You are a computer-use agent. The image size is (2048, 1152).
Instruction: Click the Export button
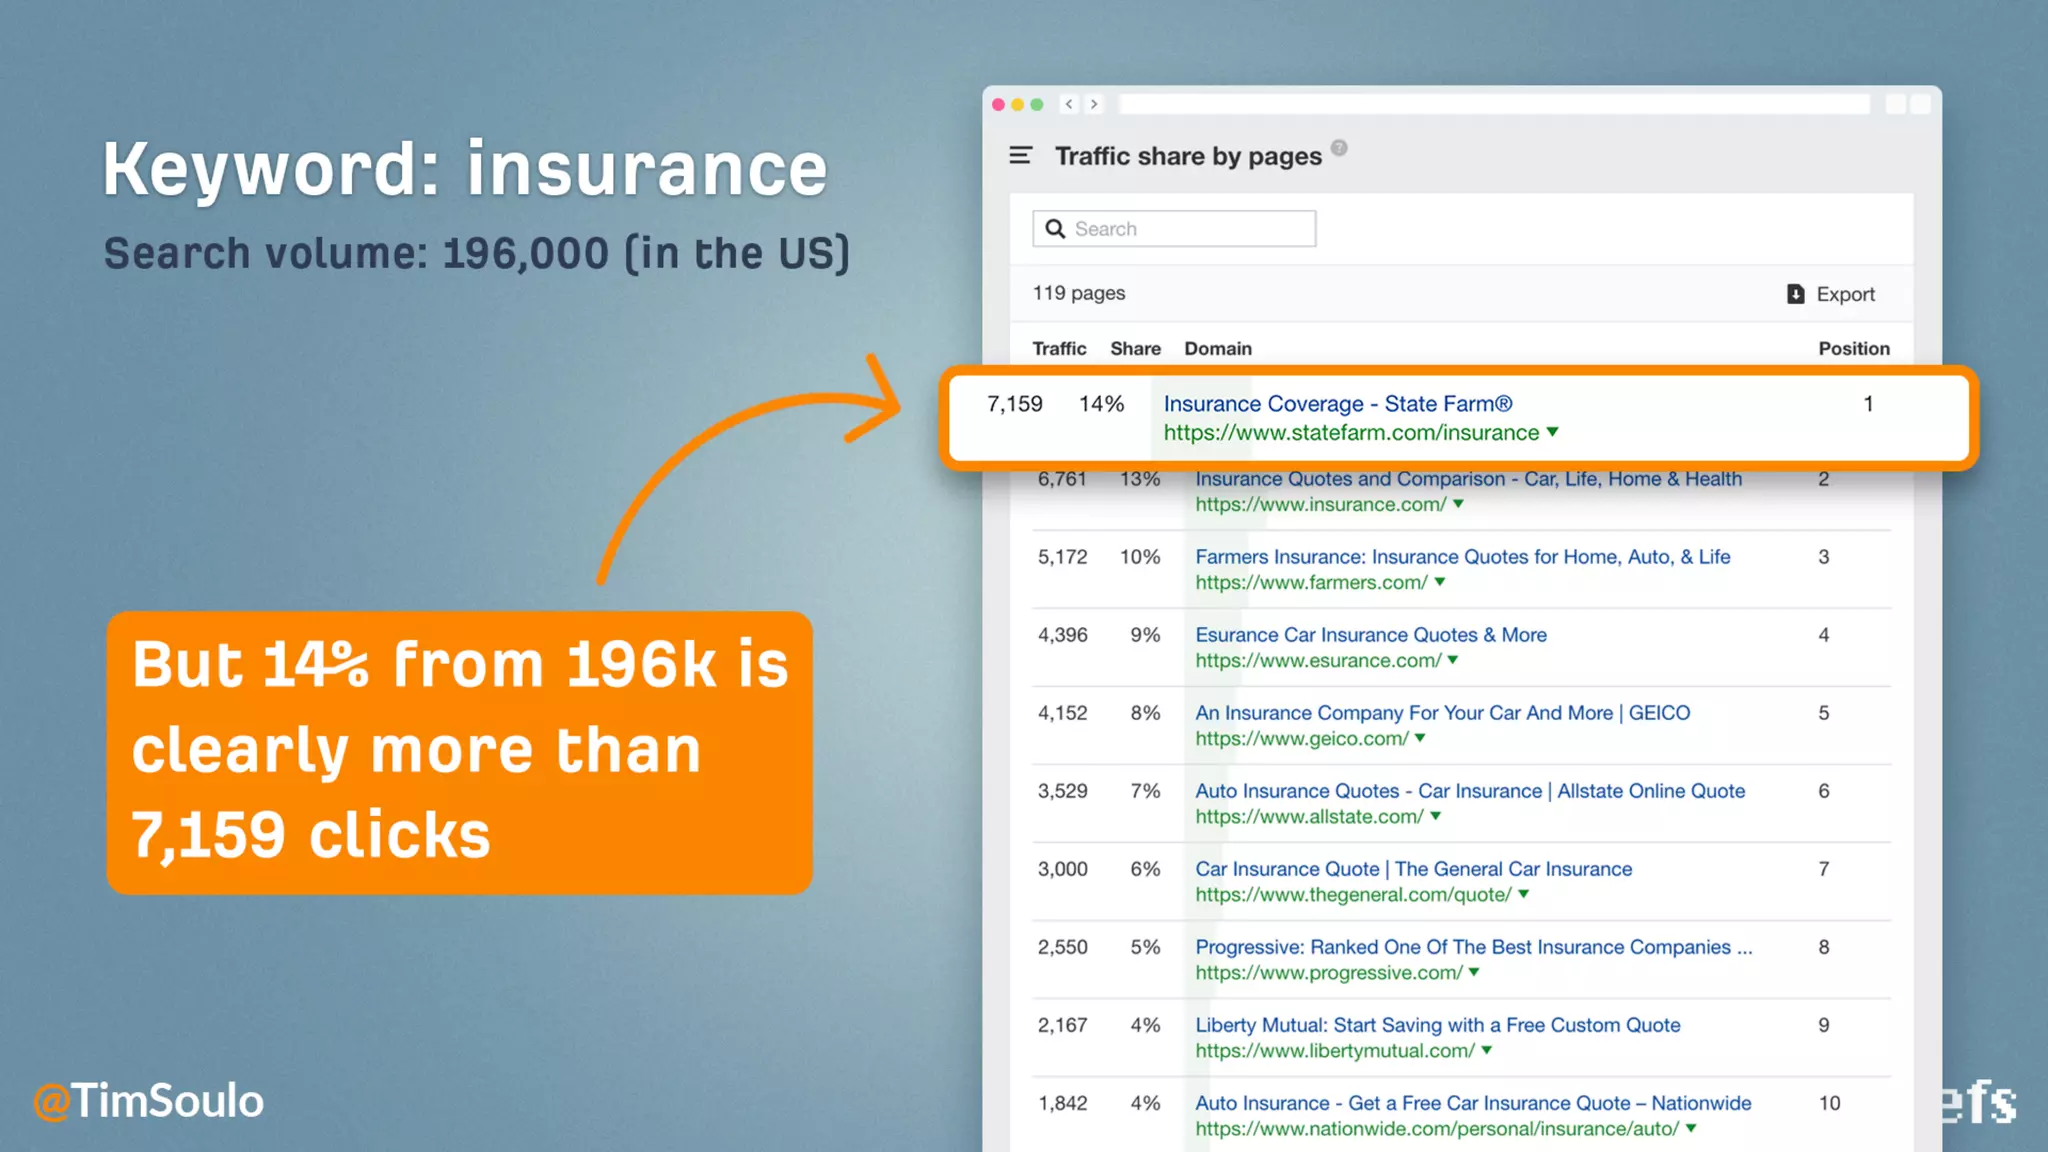tap(1844, 294)
